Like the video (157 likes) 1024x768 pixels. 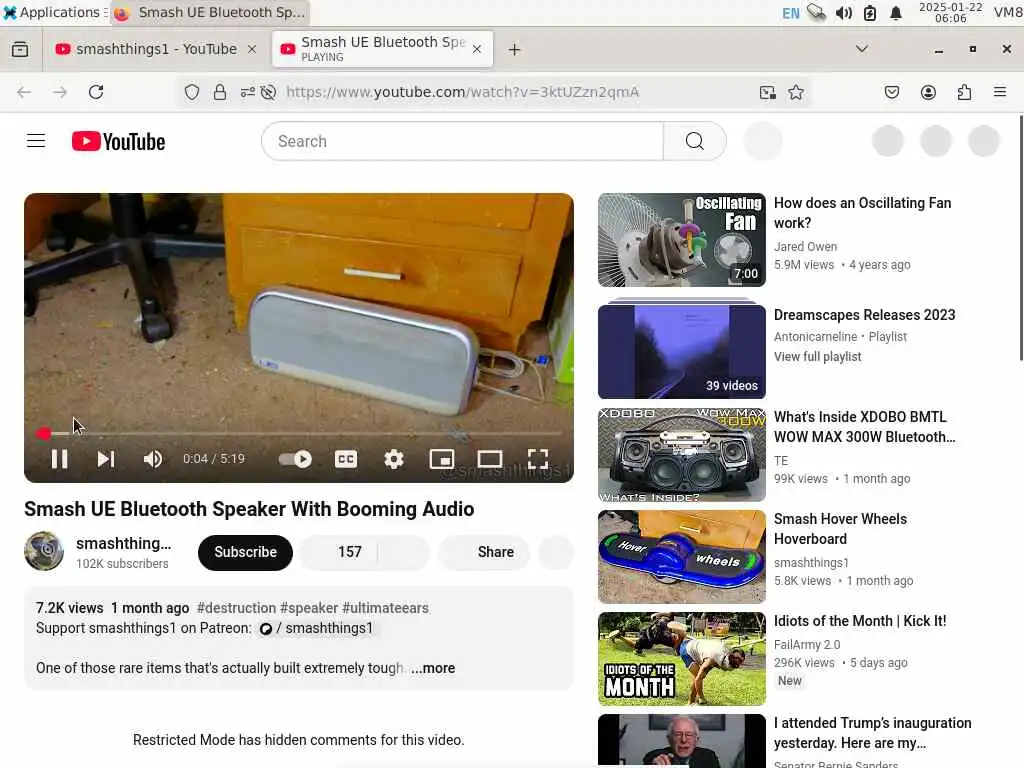coord(338,552)
